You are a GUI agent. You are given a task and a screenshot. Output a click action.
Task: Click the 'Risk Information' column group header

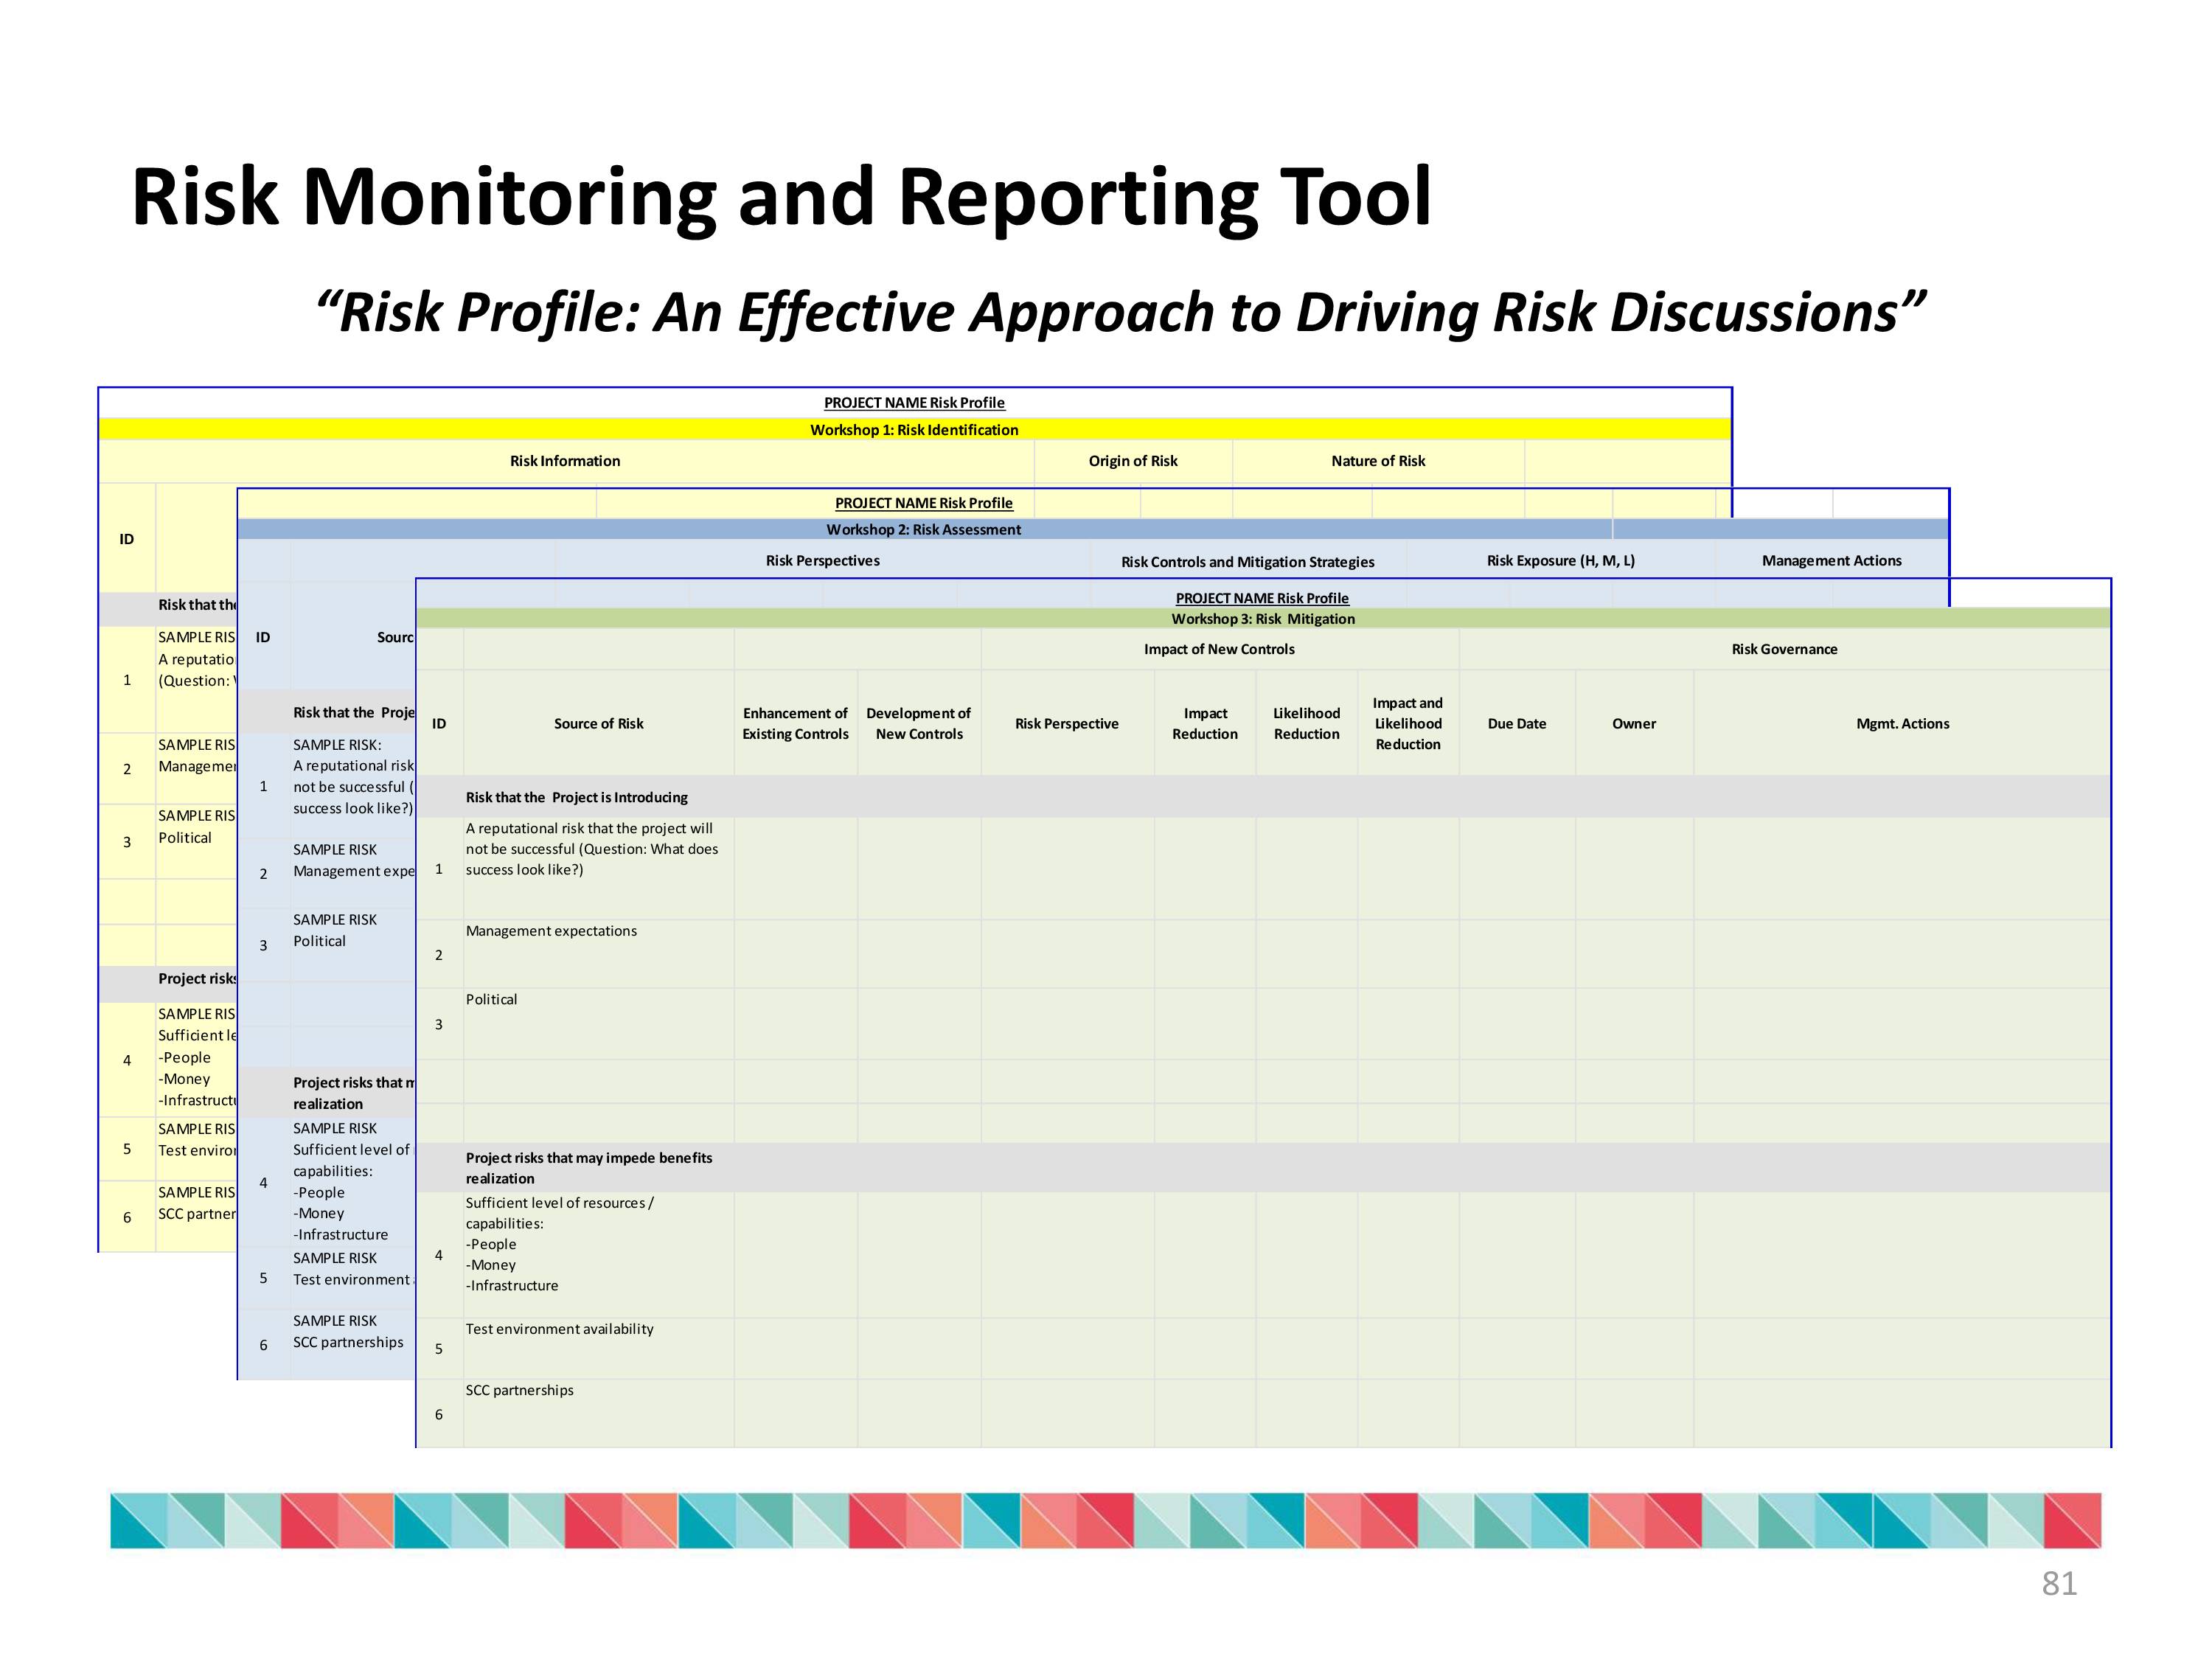[x=565, y=461]
